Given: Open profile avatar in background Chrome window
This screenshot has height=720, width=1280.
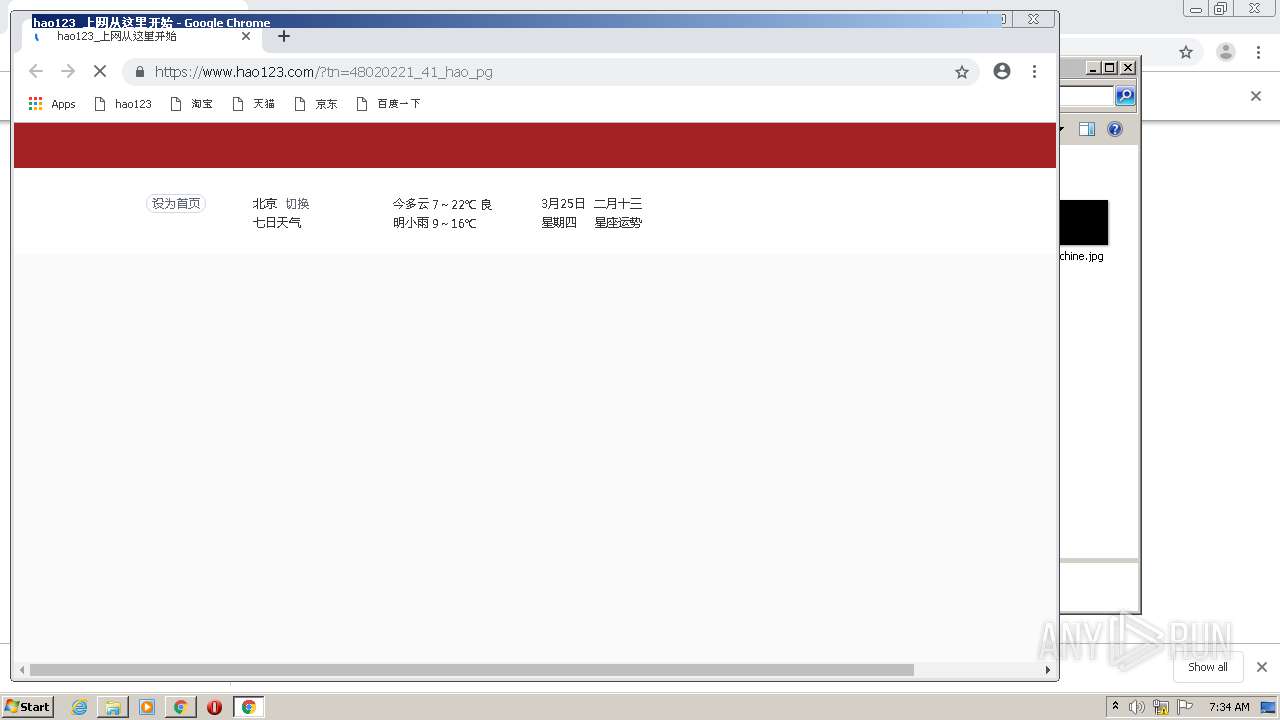Looking at the screenshot, I should tap(1226, 52).
